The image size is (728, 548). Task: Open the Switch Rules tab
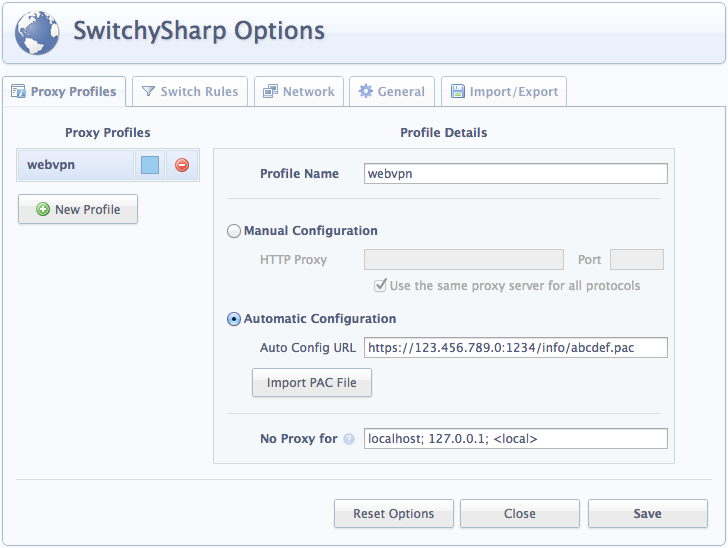190,91
